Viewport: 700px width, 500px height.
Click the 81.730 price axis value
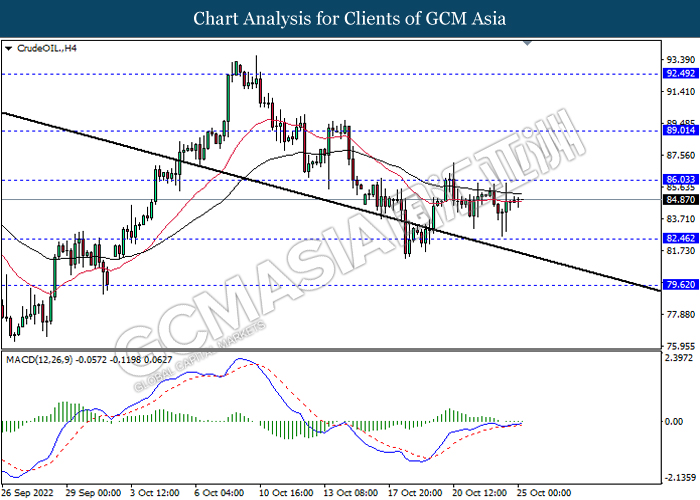pyautogui.click(x=680, y=251)
